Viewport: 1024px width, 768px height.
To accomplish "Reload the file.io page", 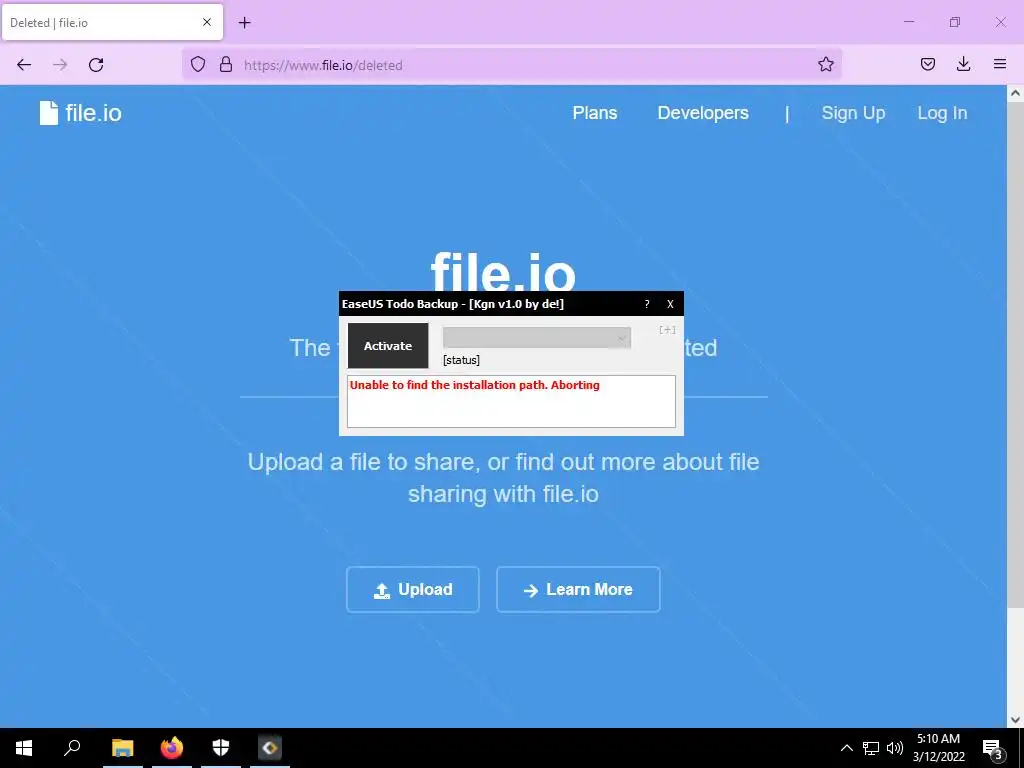I will [x=96, y=65].
